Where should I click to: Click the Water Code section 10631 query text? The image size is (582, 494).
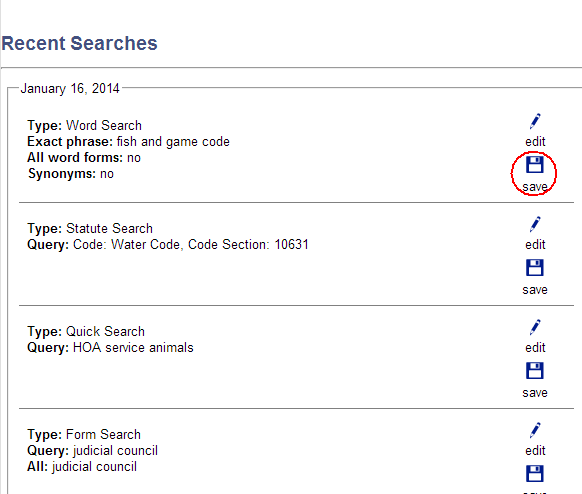191,245
